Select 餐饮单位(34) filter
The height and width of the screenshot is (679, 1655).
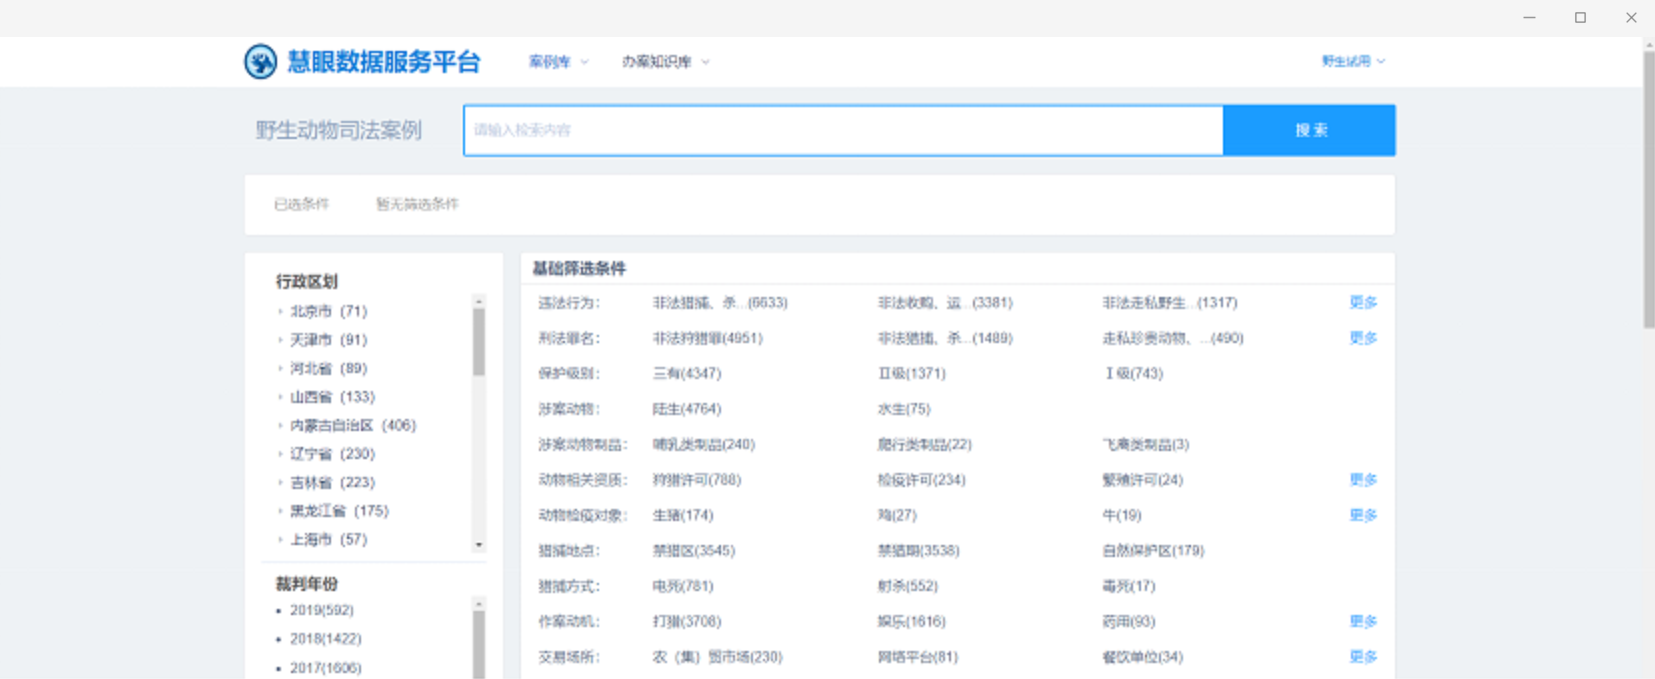(1142, 657)
